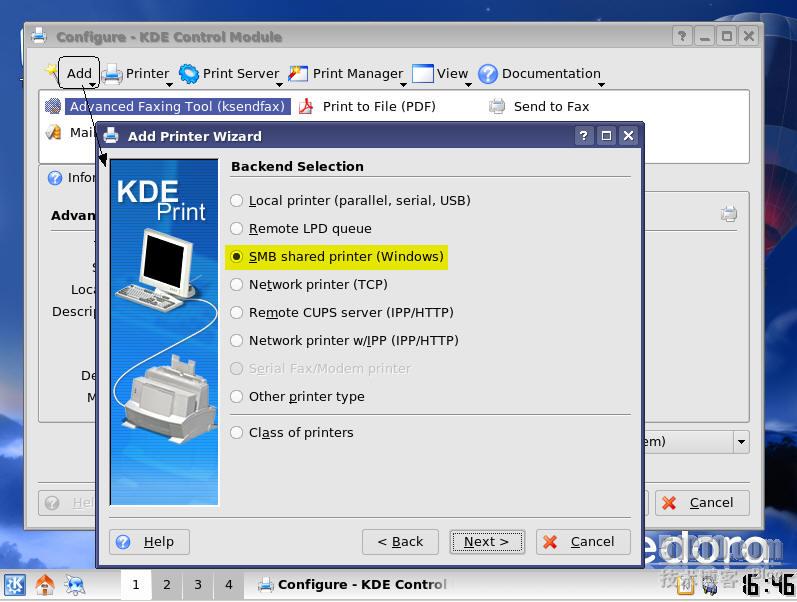The image size is (797, 602).
Task: Click the Send to Fax printer icon
Action: 497,107
